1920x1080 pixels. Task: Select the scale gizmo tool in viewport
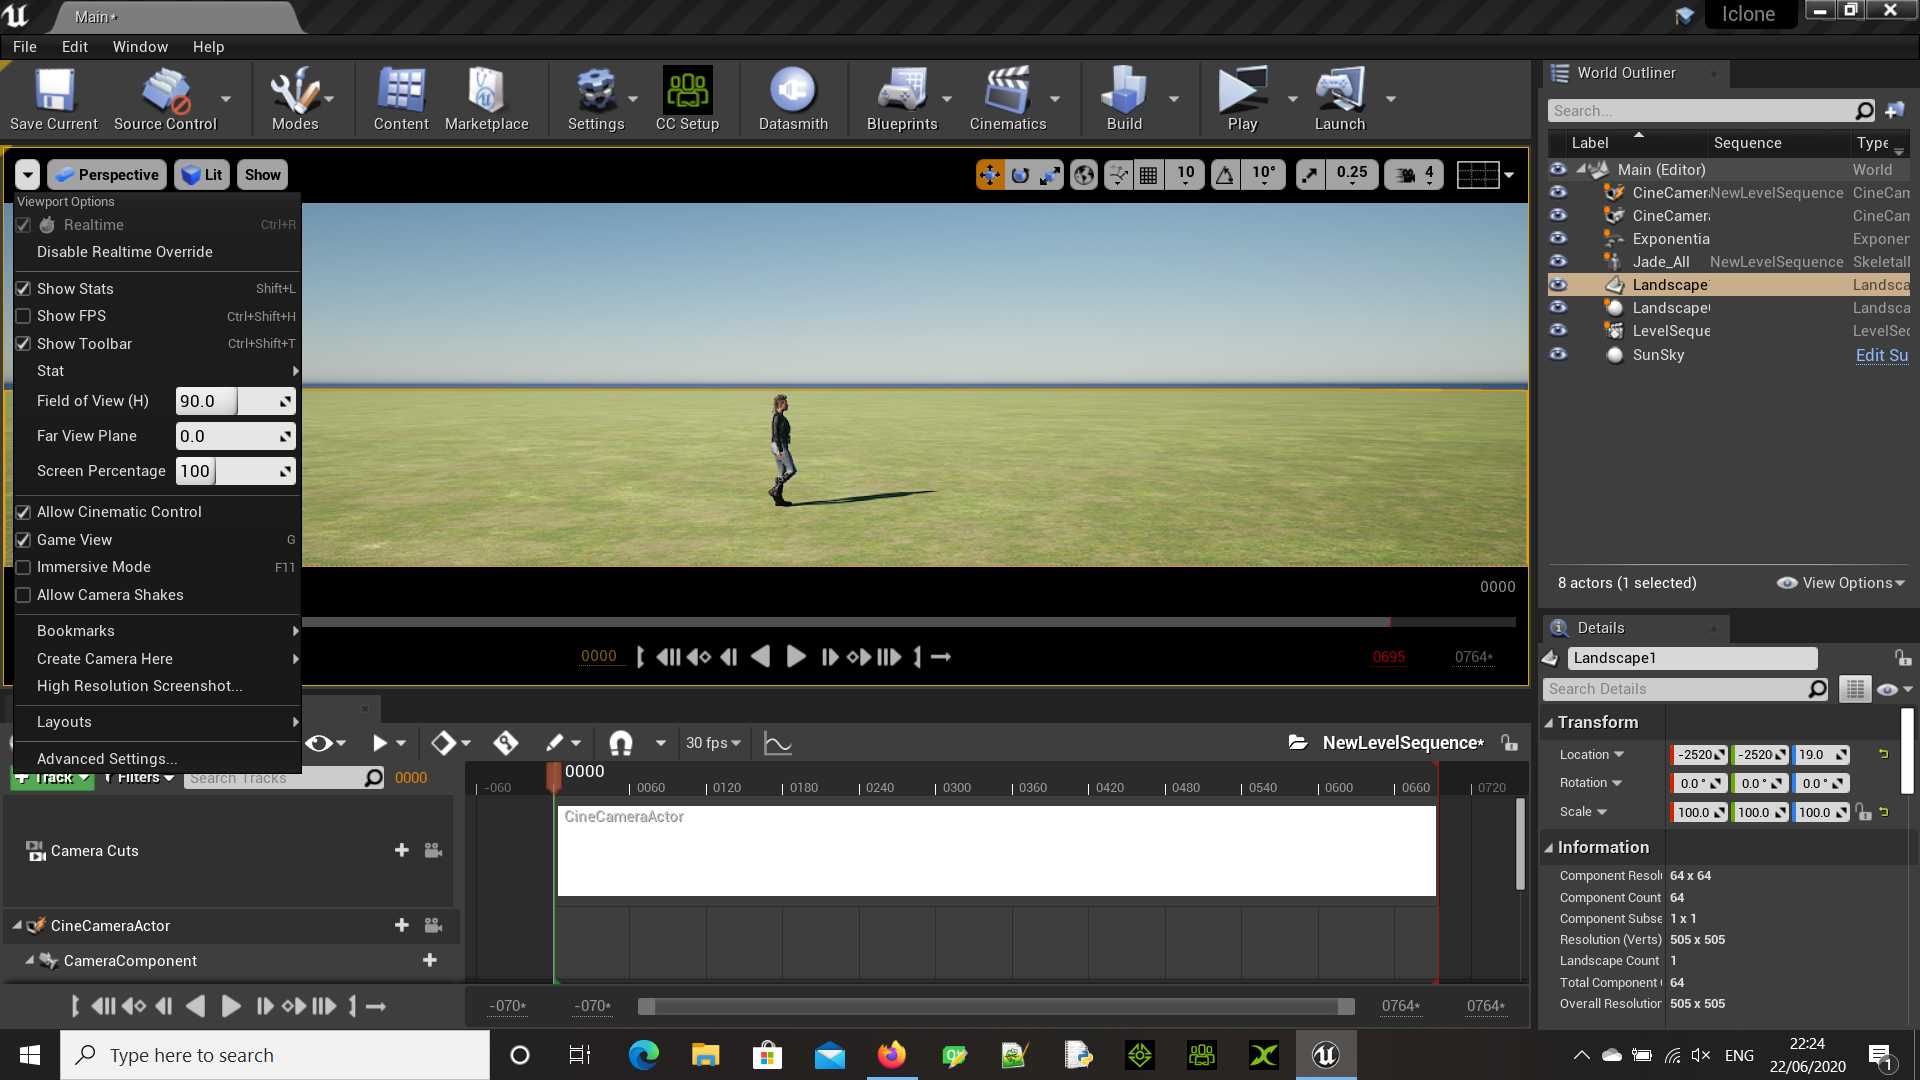point(1050,175)
